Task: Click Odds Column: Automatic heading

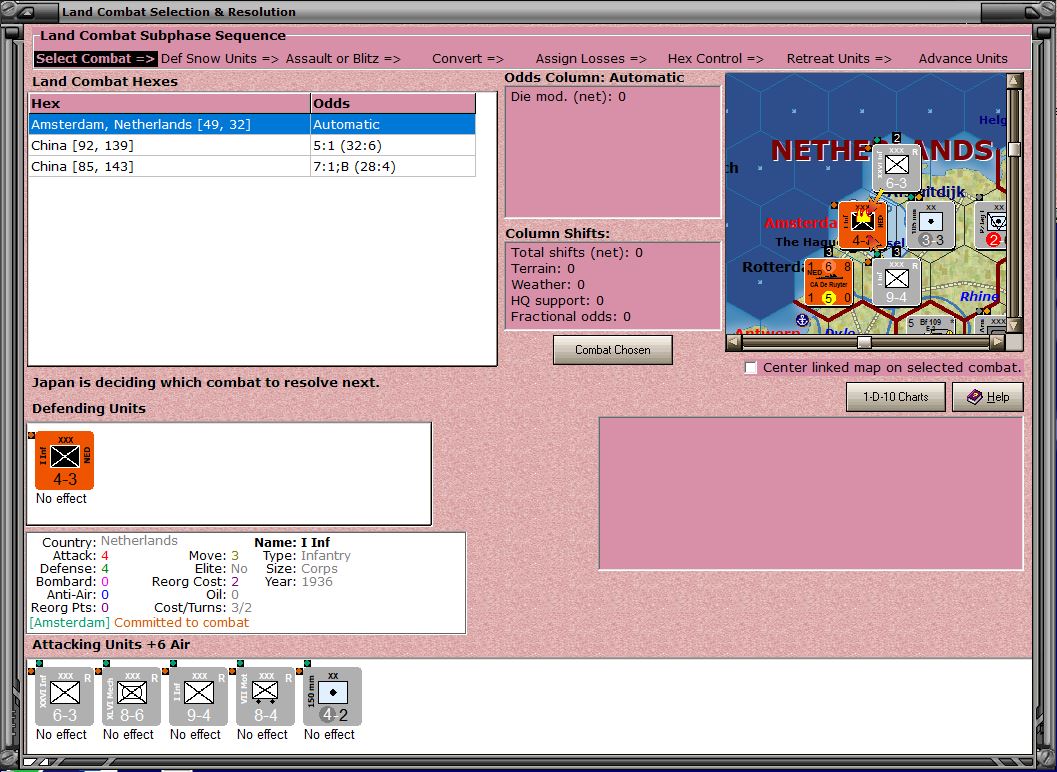Action: [594, 78]
